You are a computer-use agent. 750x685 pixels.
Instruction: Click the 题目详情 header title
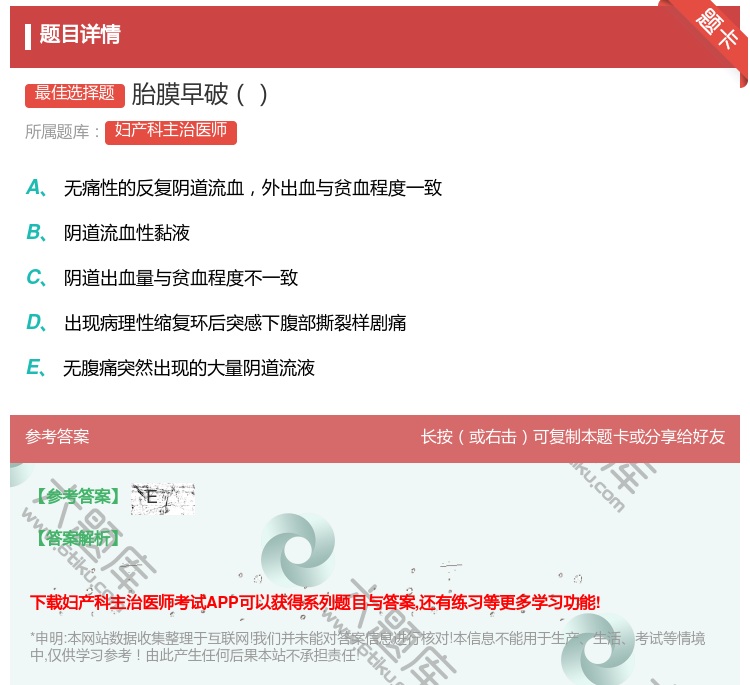click(80, 34)
